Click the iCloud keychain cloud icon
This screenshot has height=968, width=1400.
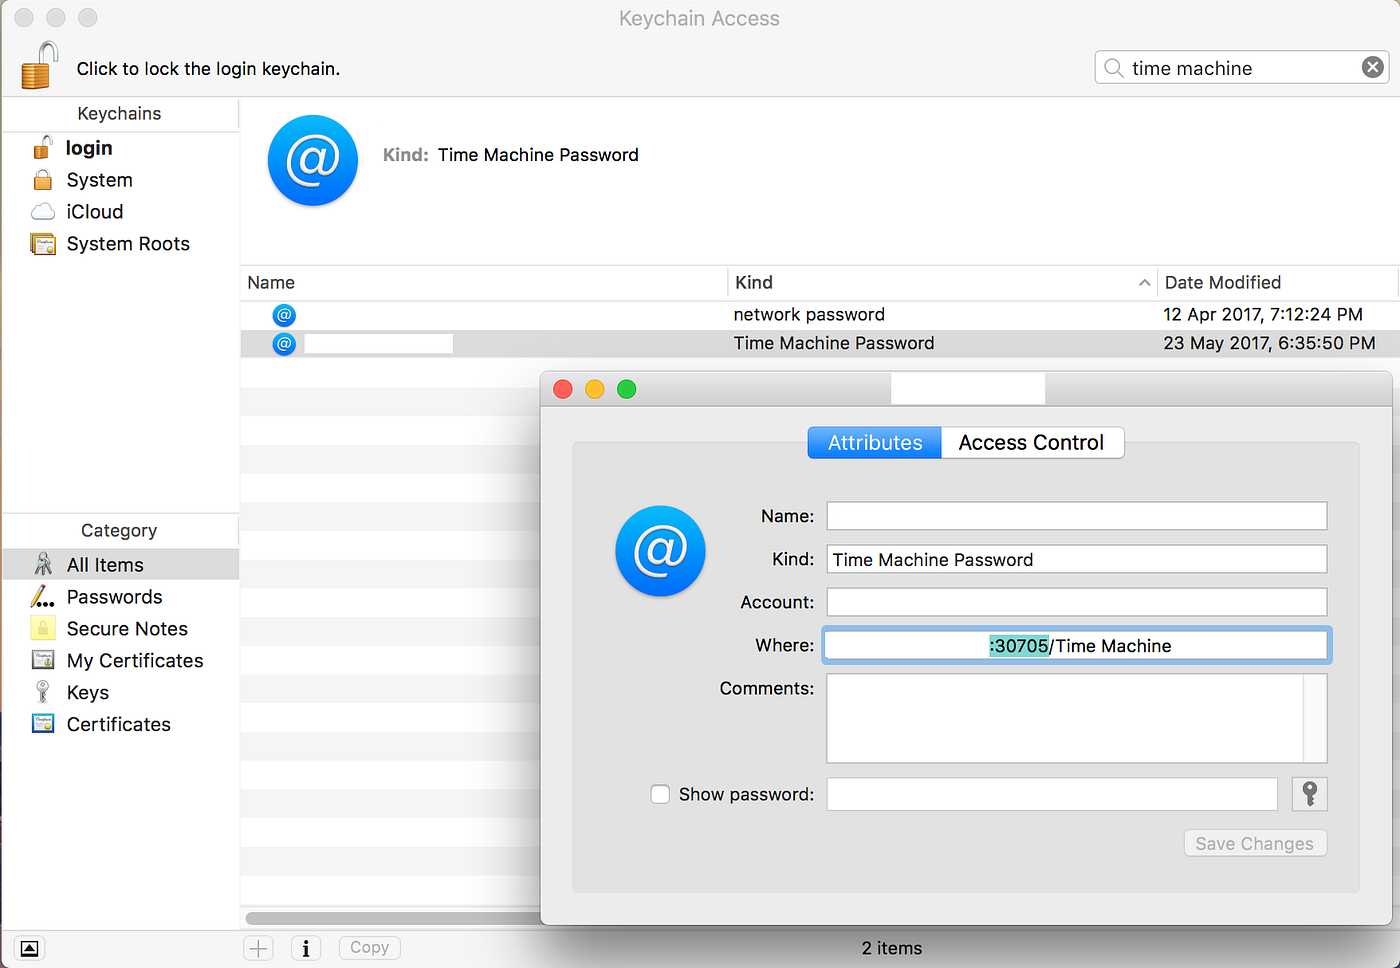click(44, 211)
